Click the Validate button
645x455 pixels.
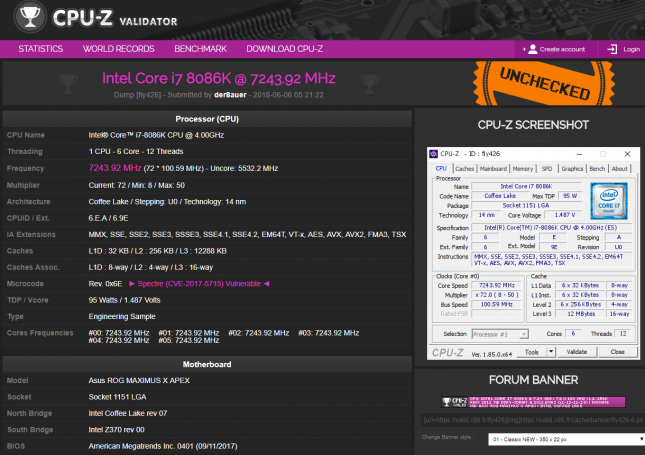577,352
